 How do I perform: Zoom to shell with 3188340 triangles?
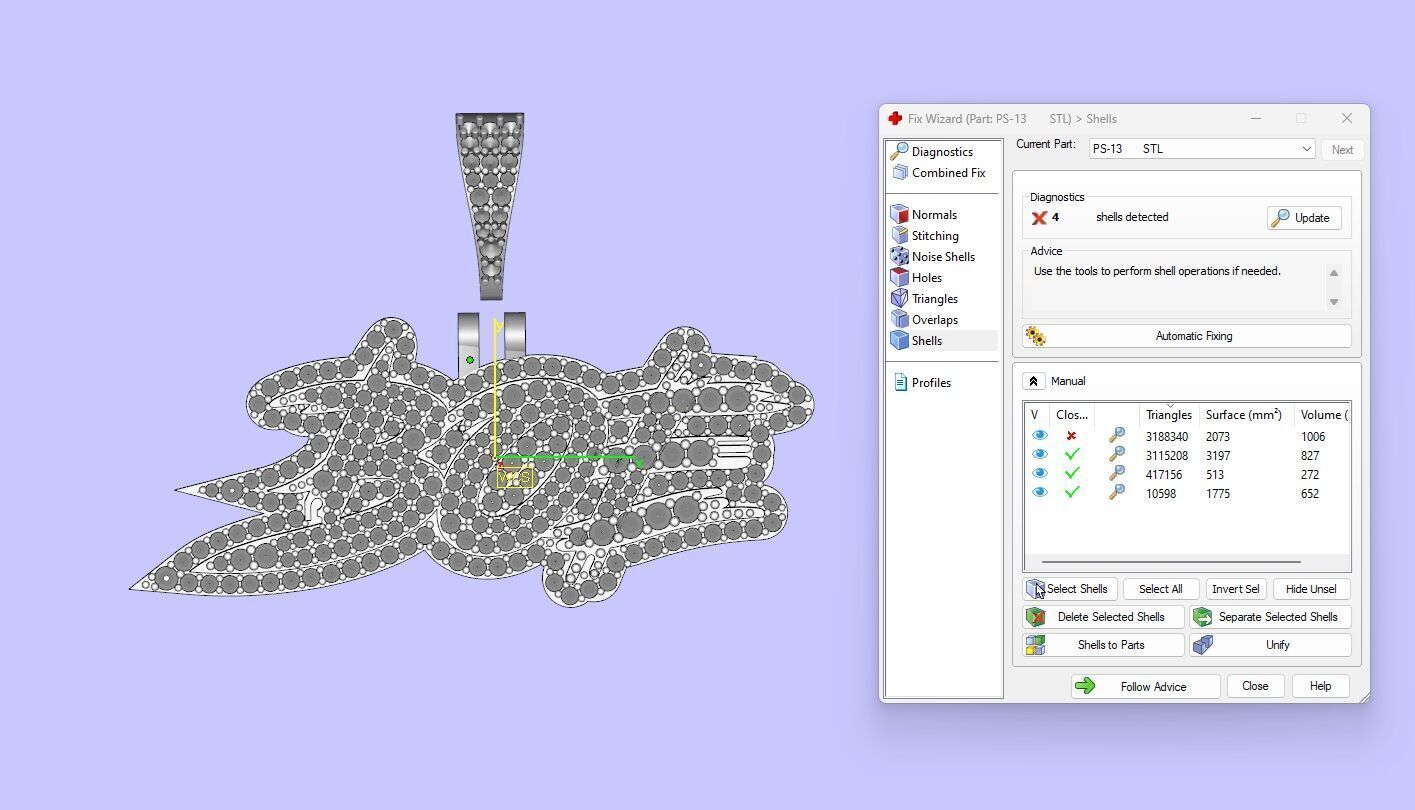pos(1117,436)
